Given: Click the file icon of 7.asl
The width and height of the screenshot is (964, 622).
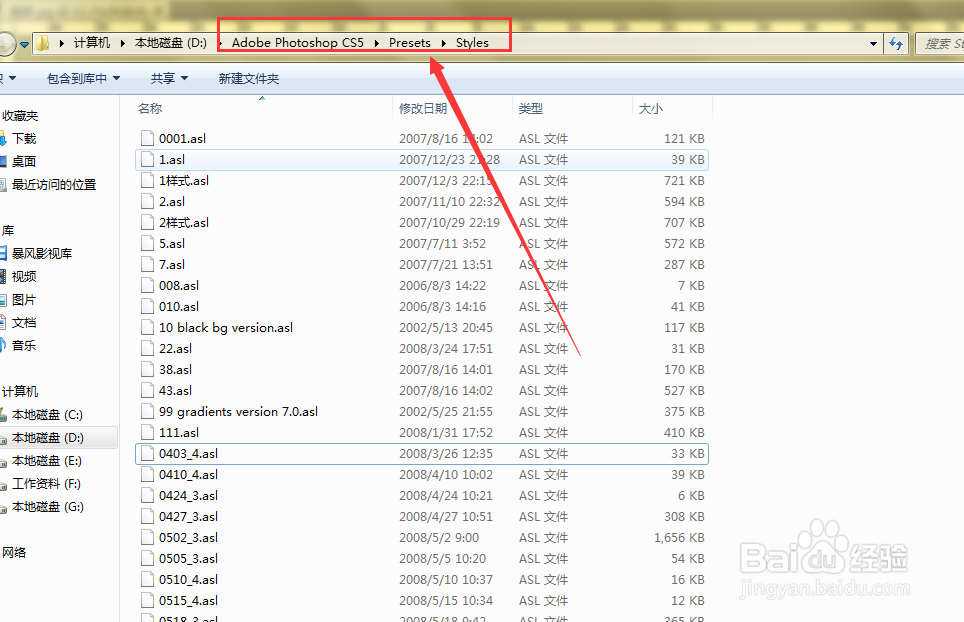Looking at the screenshot, I should click(x=147, y=264).
